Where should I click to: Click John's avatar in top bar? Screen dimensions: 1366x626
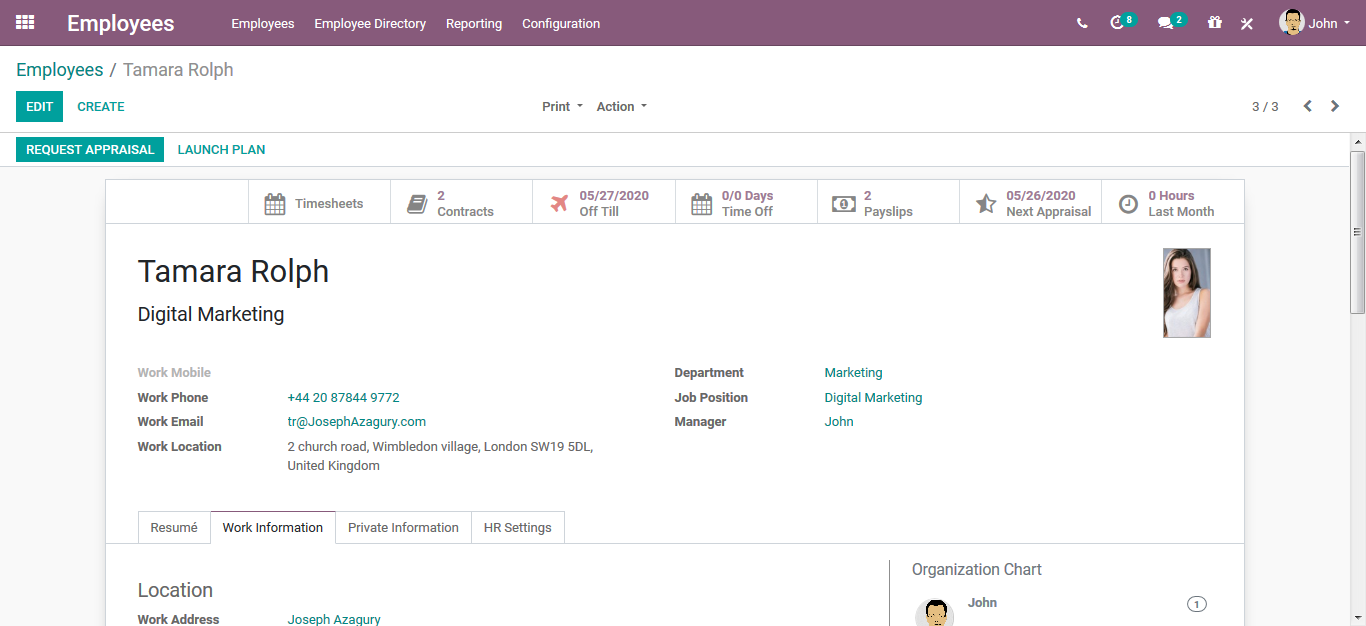[x=1291, y=22]
